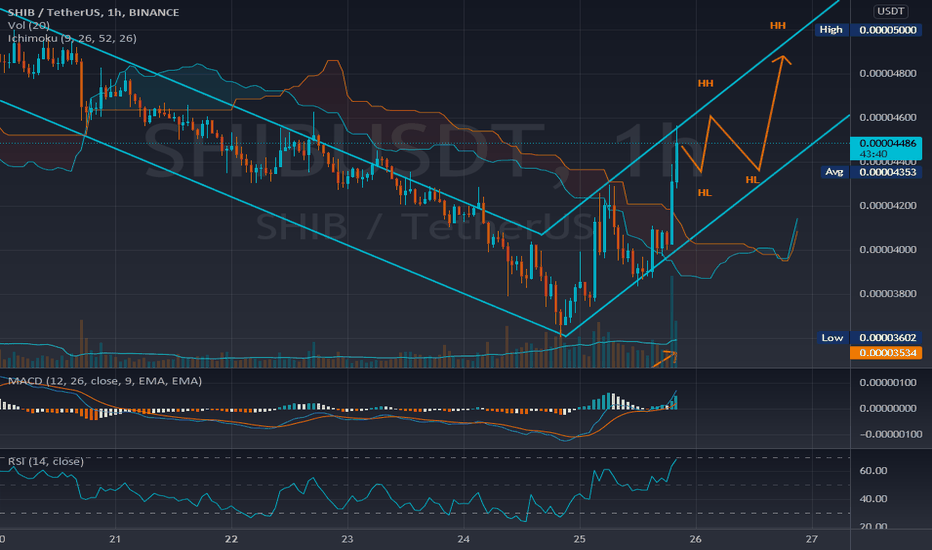Click the High 0.00005000 price label
Image resolution: width=932 pixels, height=550 pixels.
point(868,30)
